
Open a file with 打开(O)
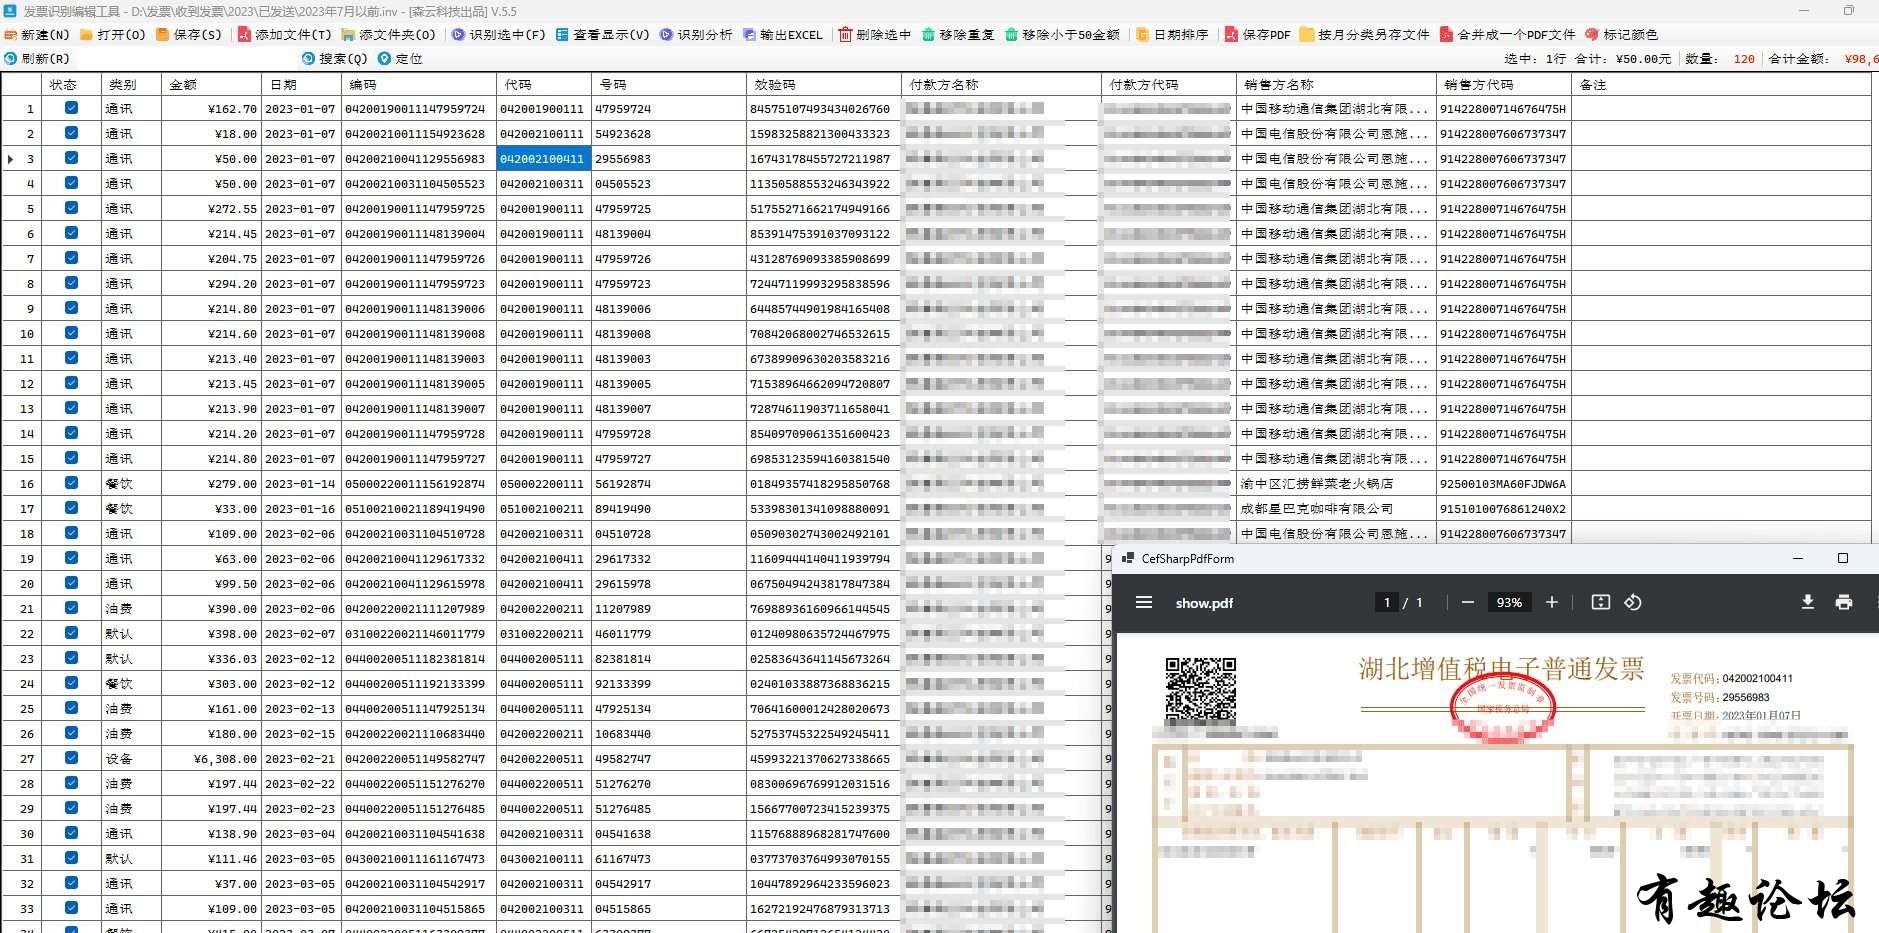pyautogui.click(x=113, y=34)
